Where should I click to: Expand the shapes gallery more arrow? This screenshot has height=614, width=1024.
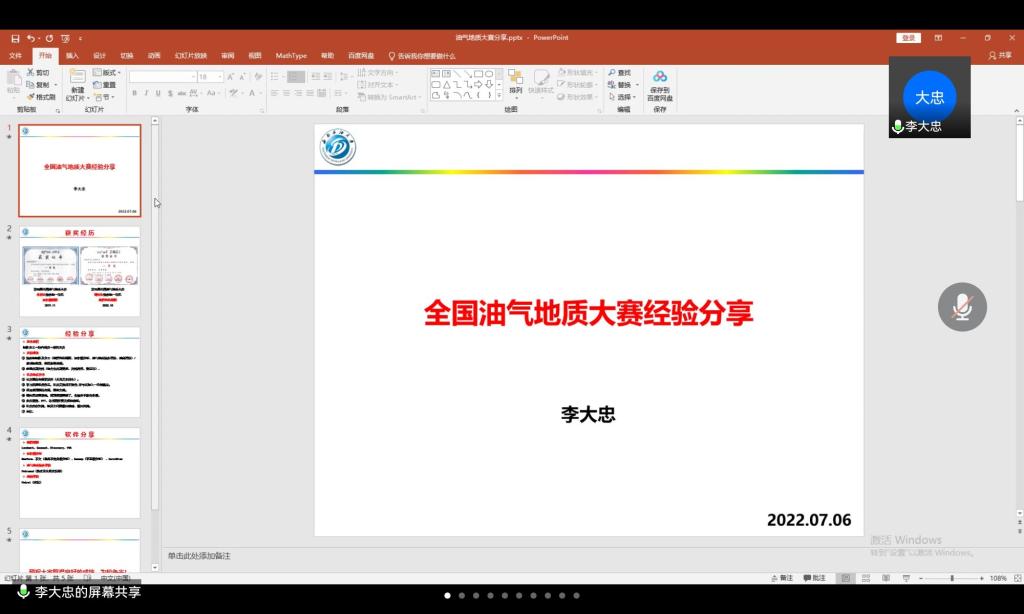point(499,96)
